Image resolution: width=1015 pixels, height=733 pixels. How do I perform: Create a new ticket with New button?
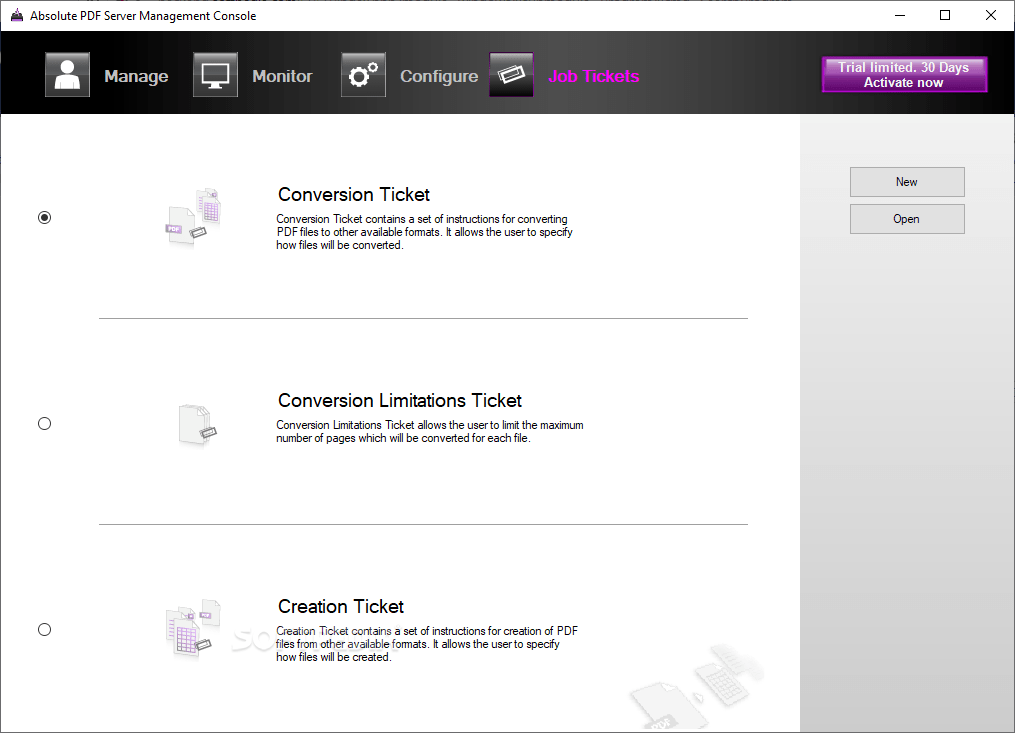coord(907,182)
